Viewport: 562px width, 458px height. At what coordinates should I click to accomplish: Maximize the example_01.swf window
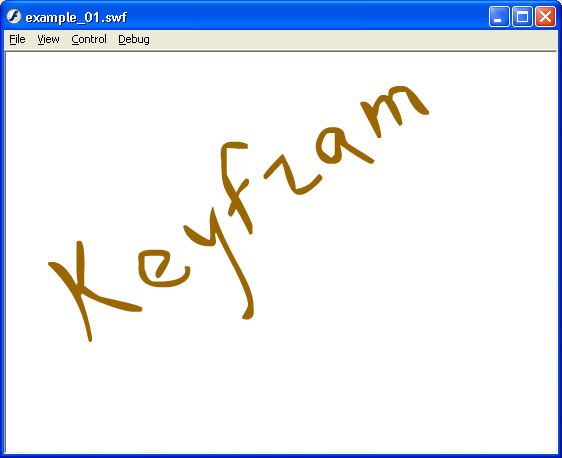tap(522, 16)
